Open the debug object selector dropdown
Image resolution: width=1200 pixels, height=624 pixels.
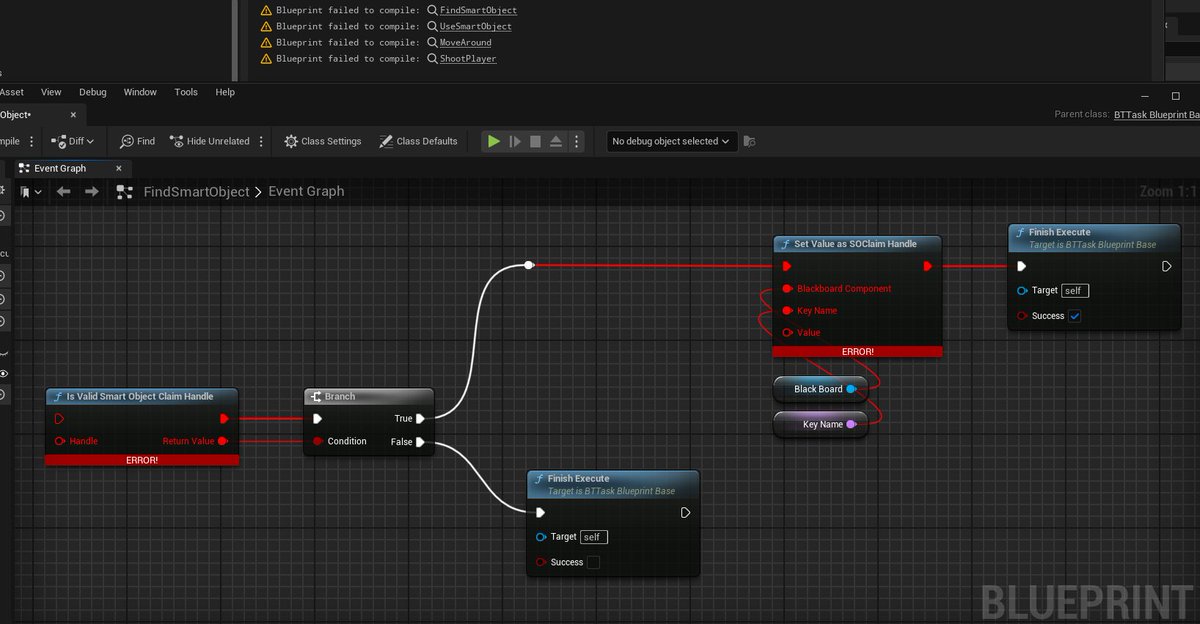pos(671,141)
